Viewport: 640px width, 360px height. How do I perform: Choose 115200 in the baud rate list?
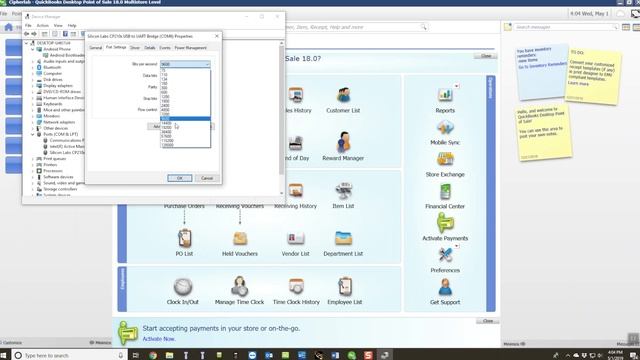click(185, 140)
